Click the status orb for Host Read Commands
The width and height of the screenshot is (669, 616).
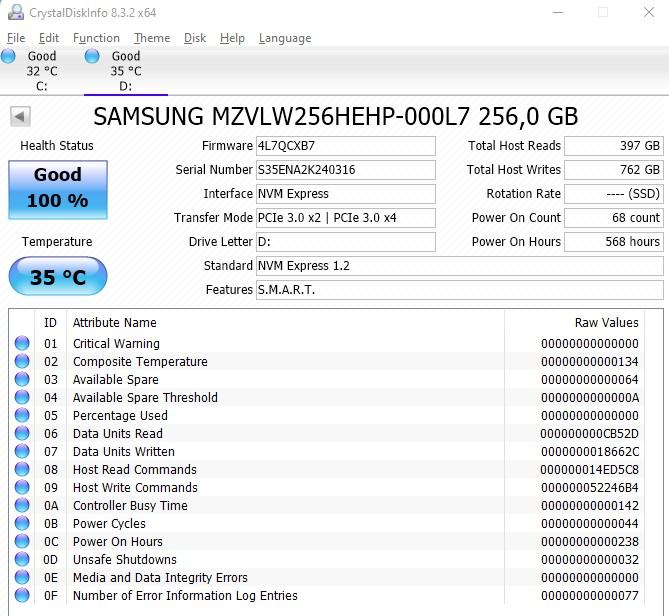22,469
